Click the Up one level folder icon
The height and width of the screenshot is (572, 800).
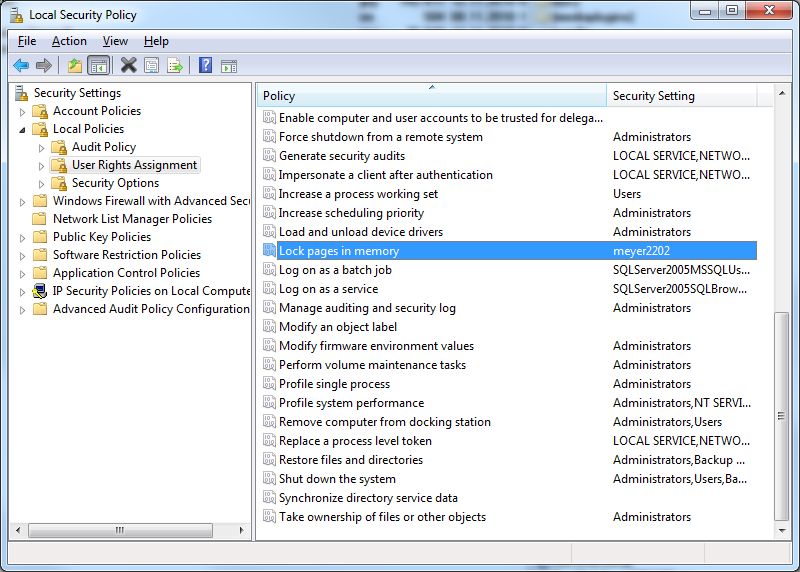(74, 66)
